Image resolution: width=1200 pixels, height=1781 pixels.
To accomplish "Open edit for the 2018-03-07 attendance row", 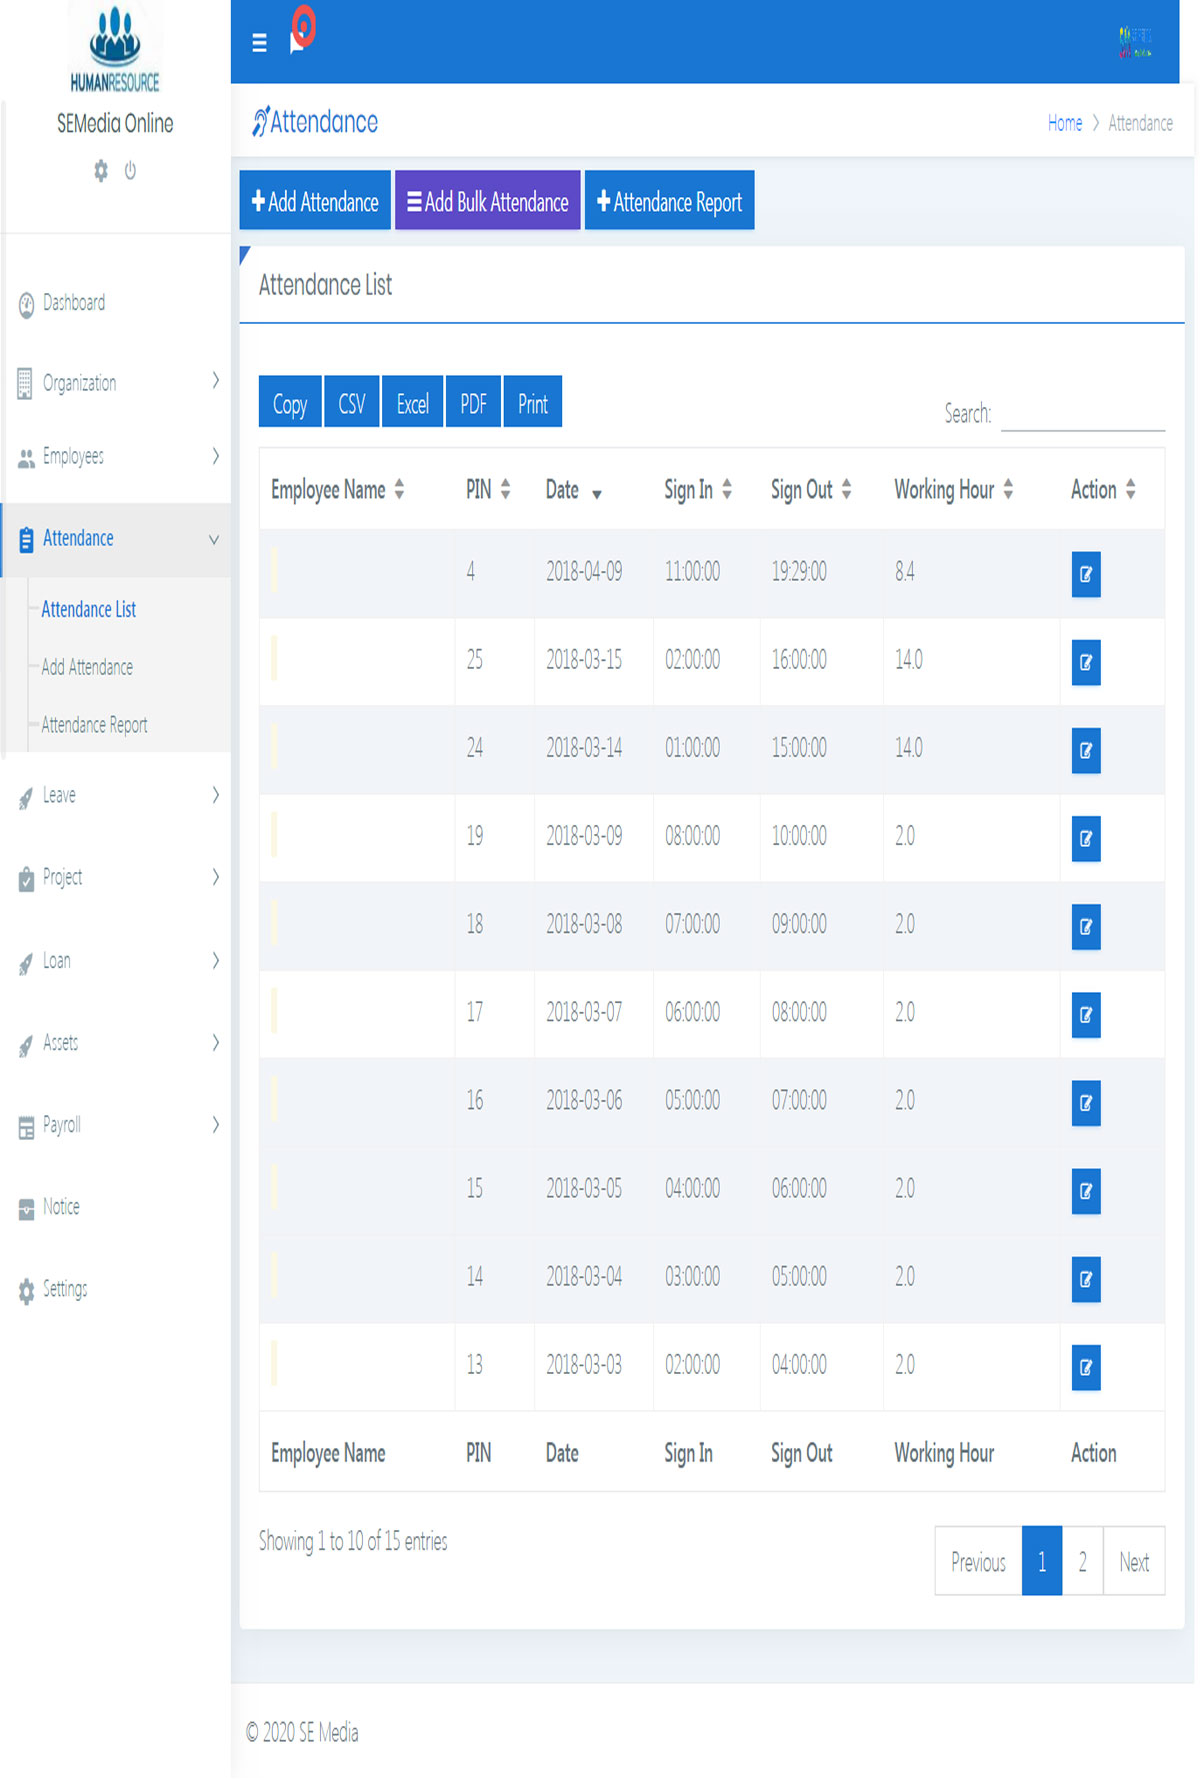I will coord(1086,1014).
